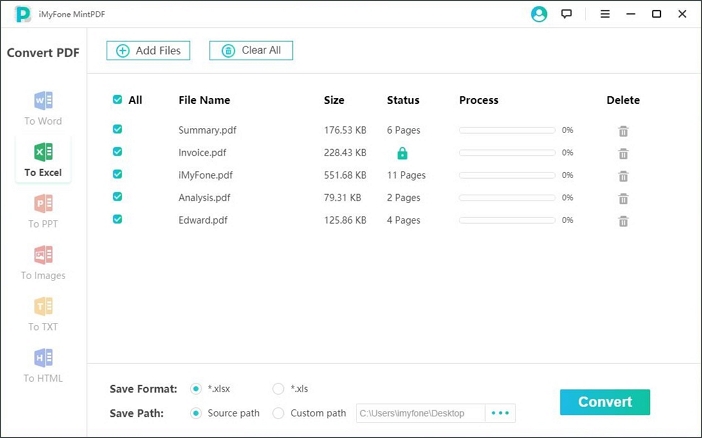Click the 4 Pages status text
The image size is (702, 438).
[403, 220]
